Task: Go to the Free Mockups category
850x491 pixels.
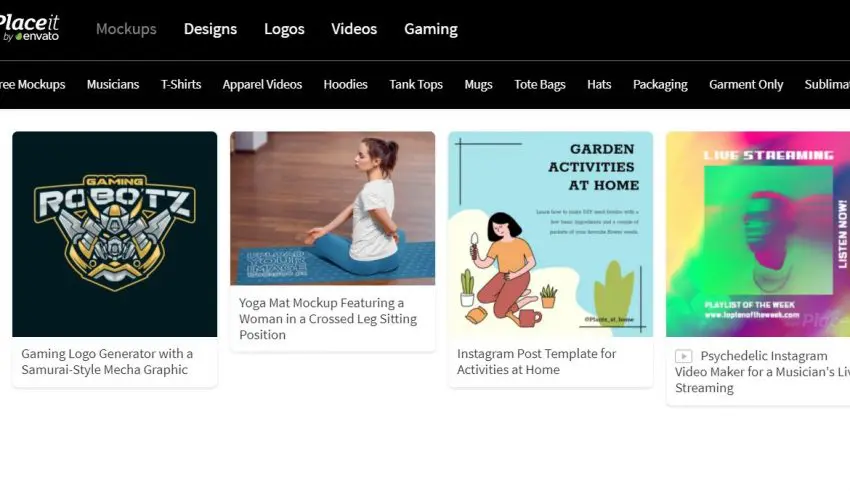Action: [x=33, y=85]
